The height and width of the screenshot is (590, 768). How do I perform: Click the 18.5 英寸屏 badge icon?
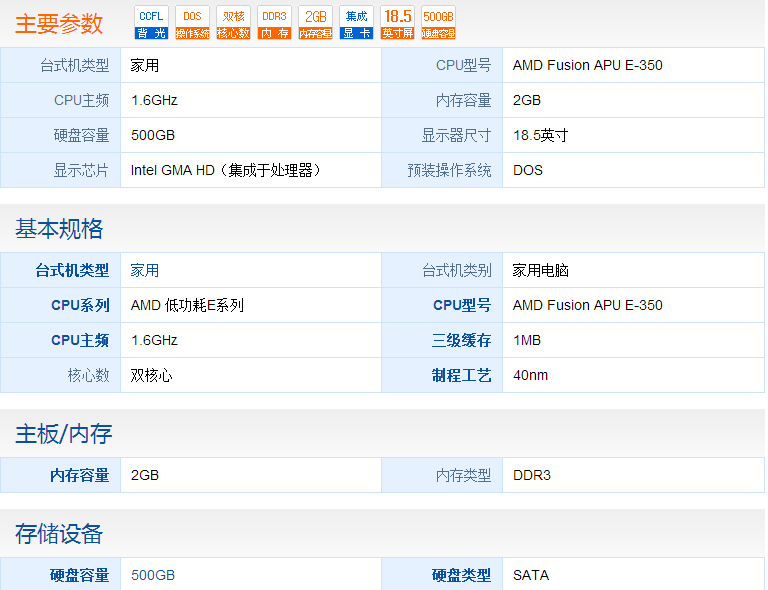(x=398, y=23)
